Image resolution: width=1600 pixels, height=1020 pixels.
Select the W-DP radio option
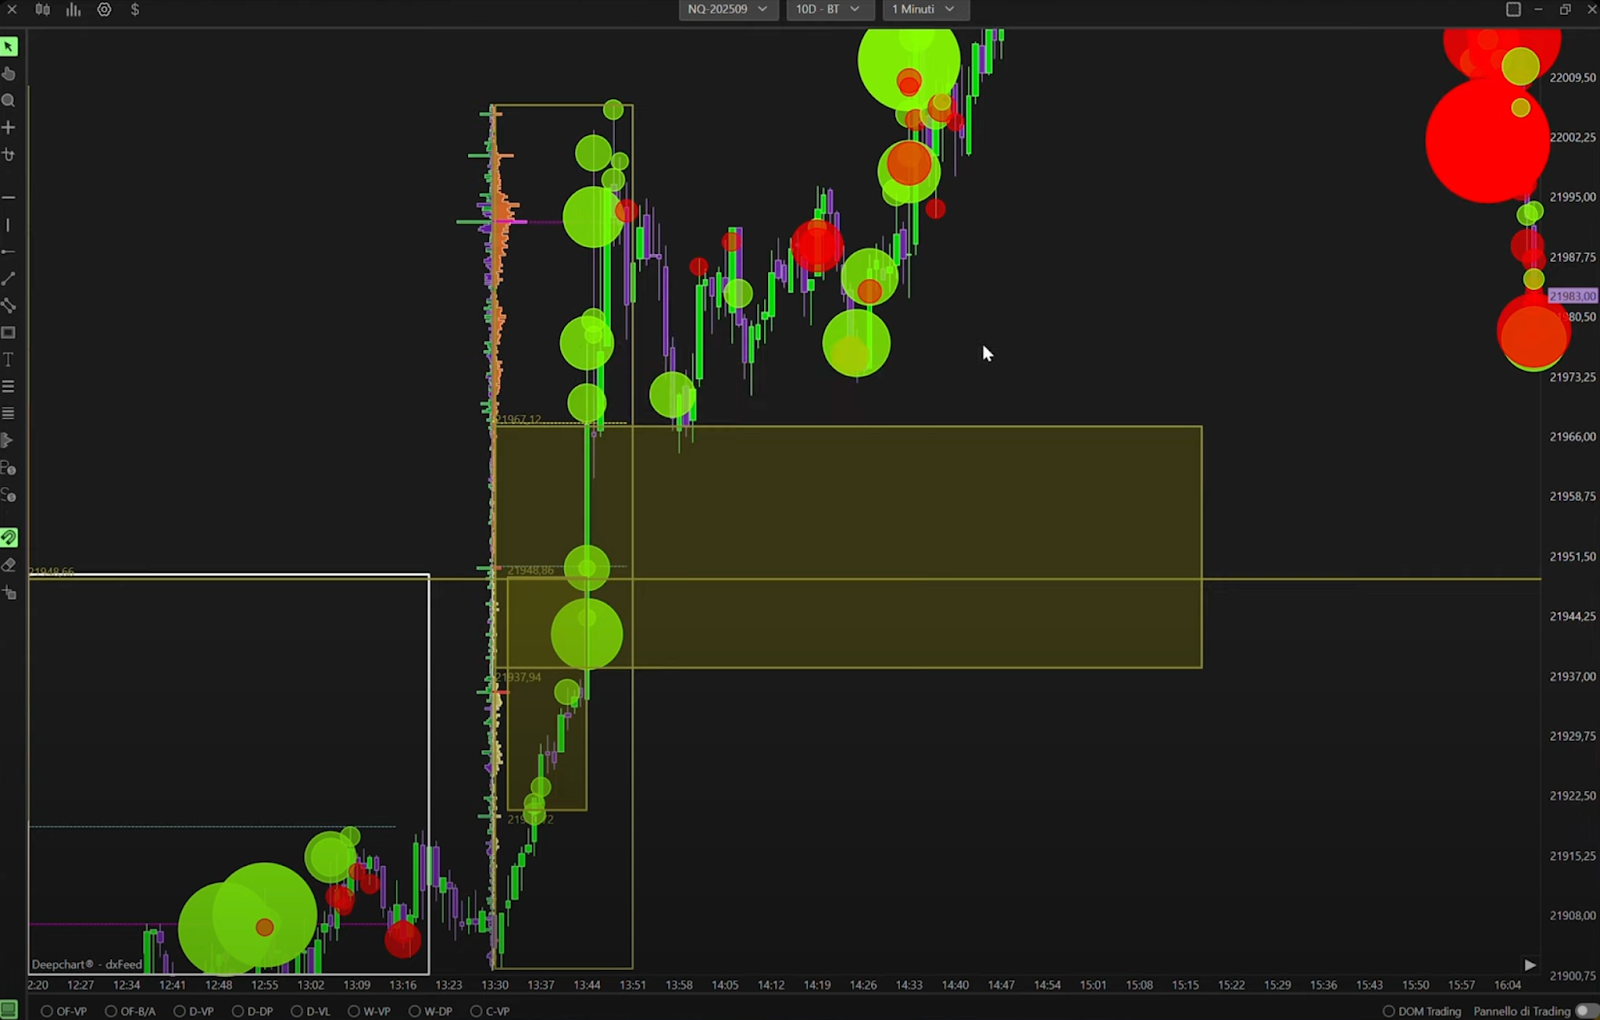coord(415,1011)
